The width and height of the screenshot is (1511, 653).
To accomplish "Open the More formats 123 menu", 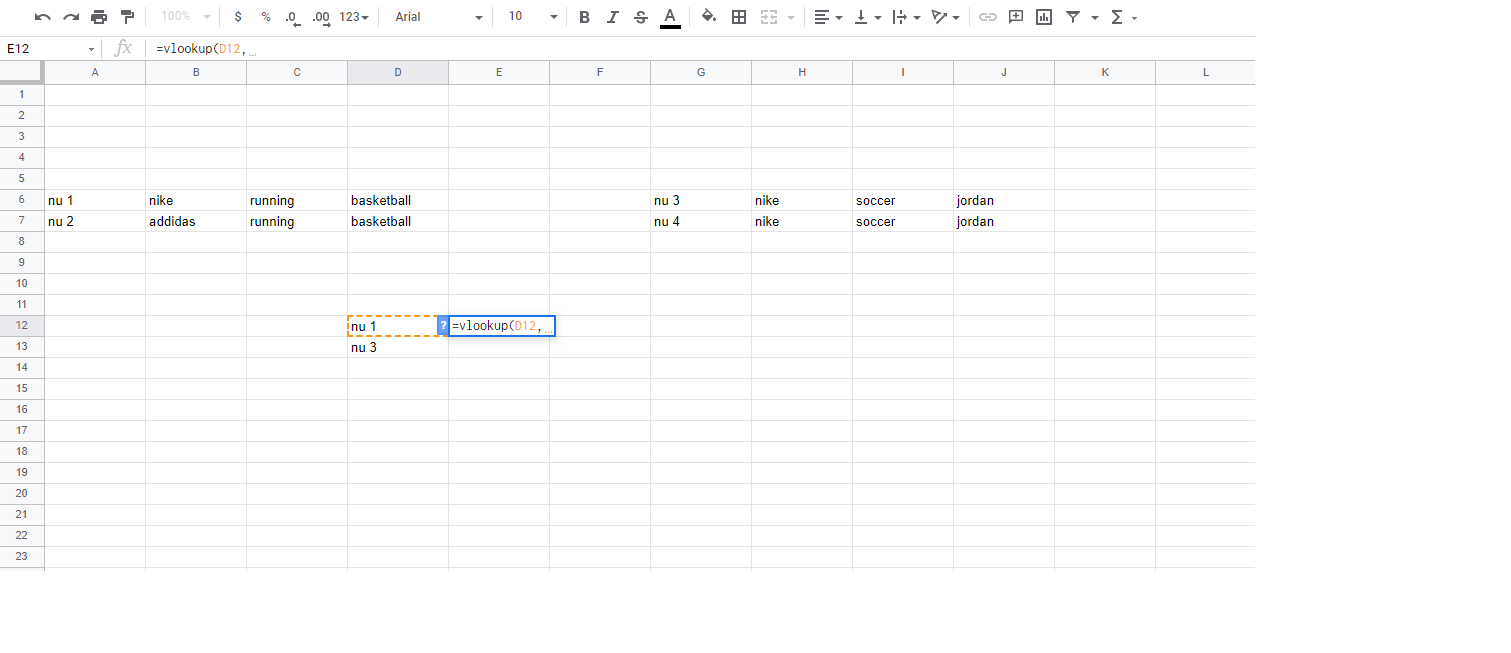I will [349, 17].
